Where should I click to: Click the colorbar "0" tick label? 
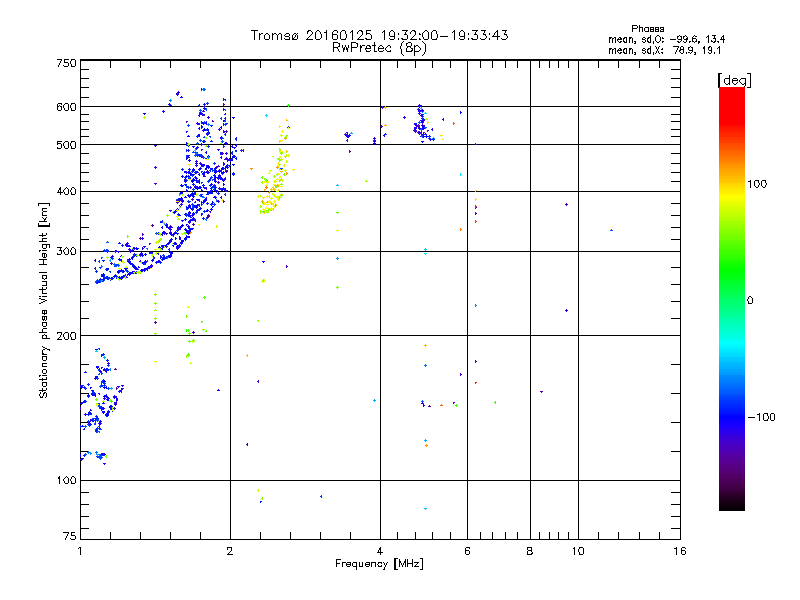click(749, 300)
